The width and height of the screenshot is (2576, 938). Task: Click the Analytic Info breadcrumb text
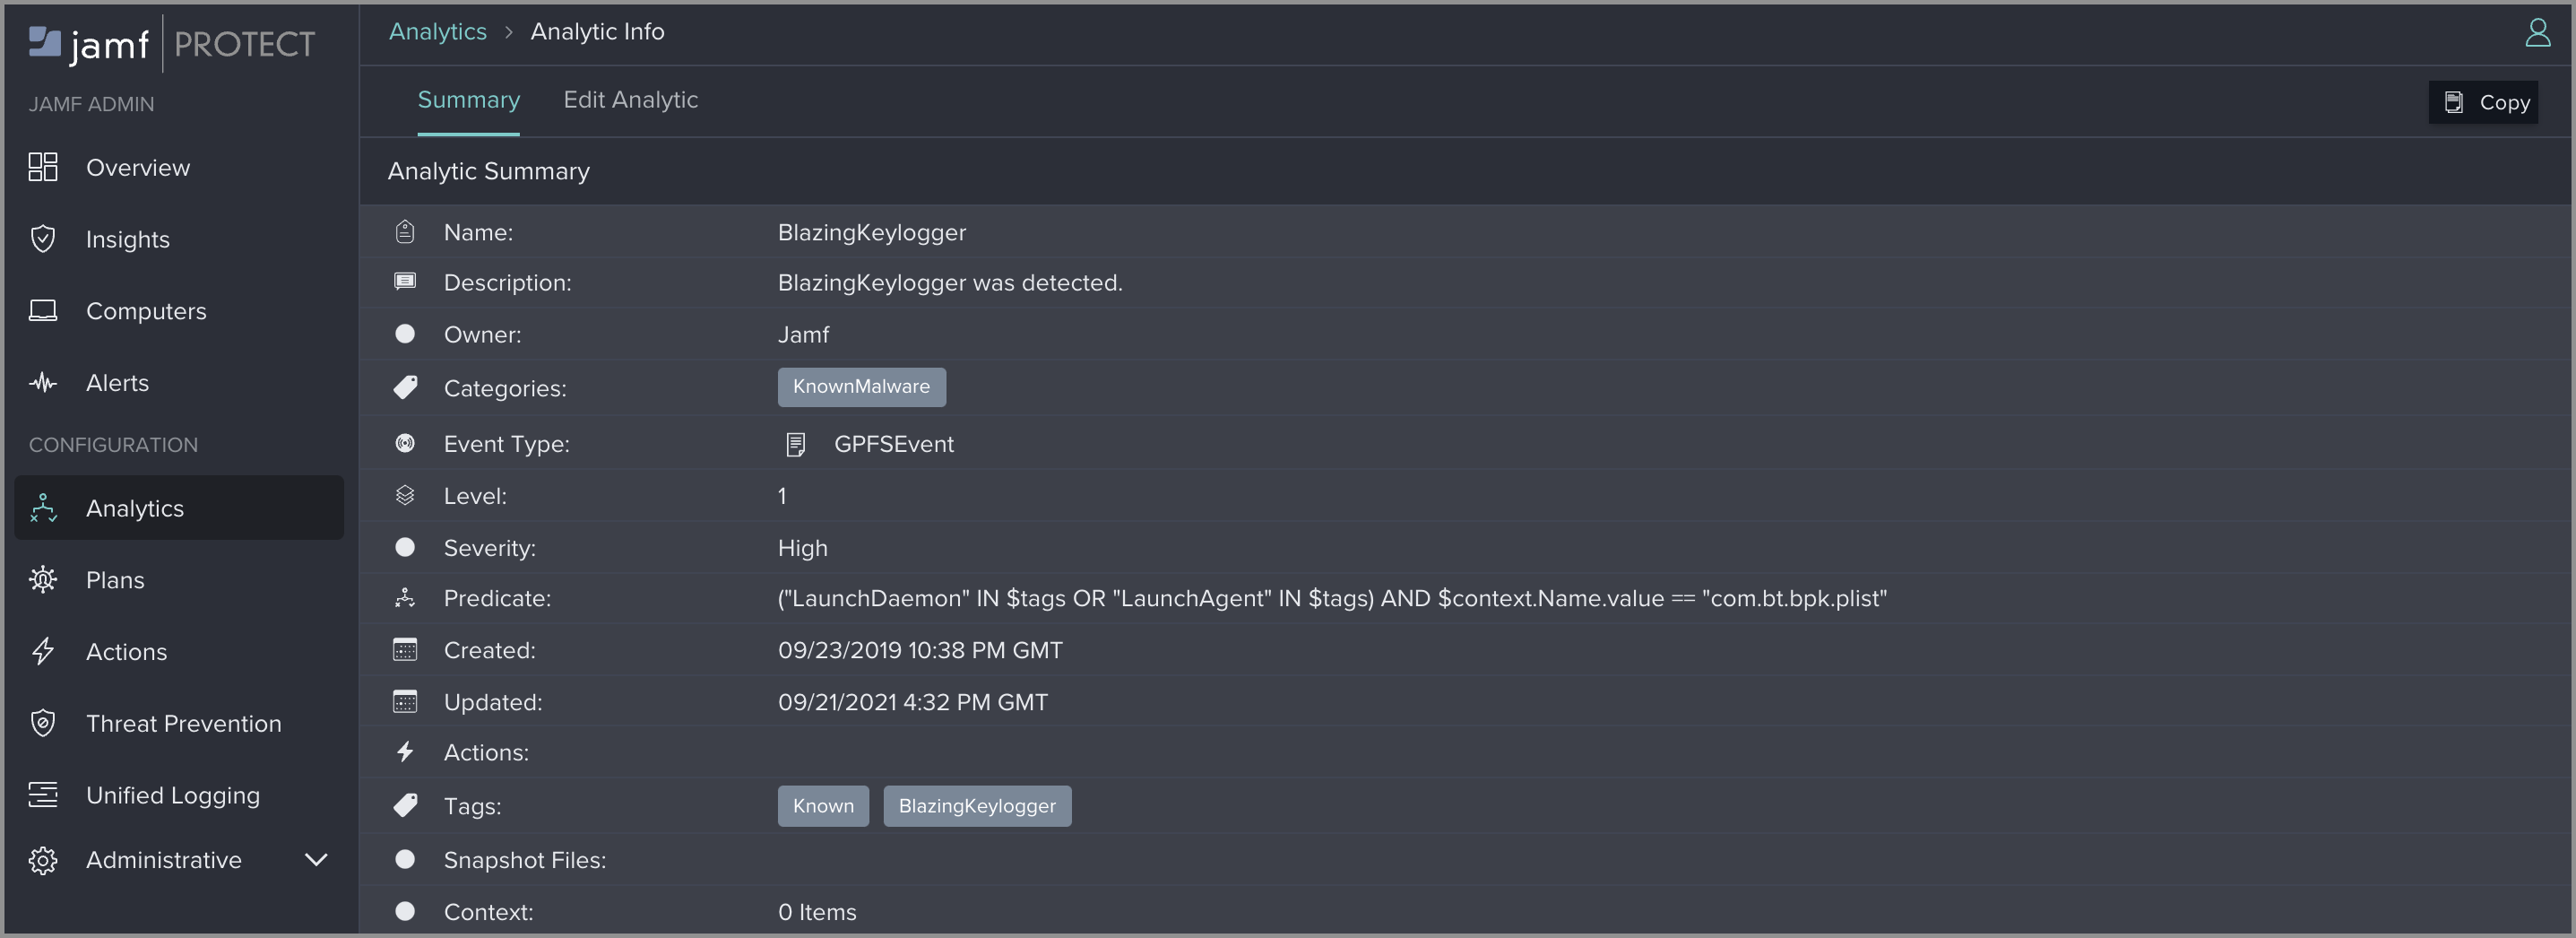pyautogui.click(x=597, y=32)
